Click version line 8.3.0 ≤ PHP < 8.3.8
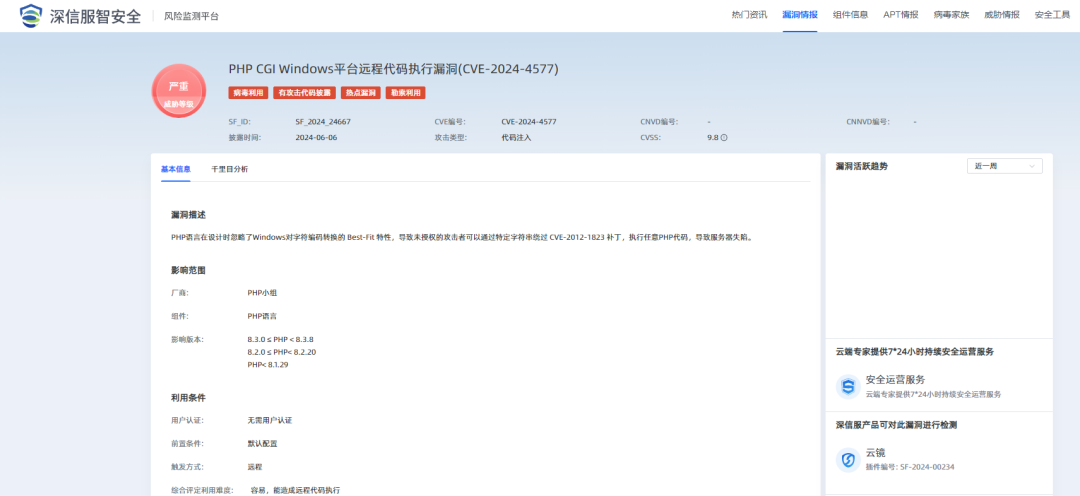The image size is (1080, 496). click(x=280, y=340)
